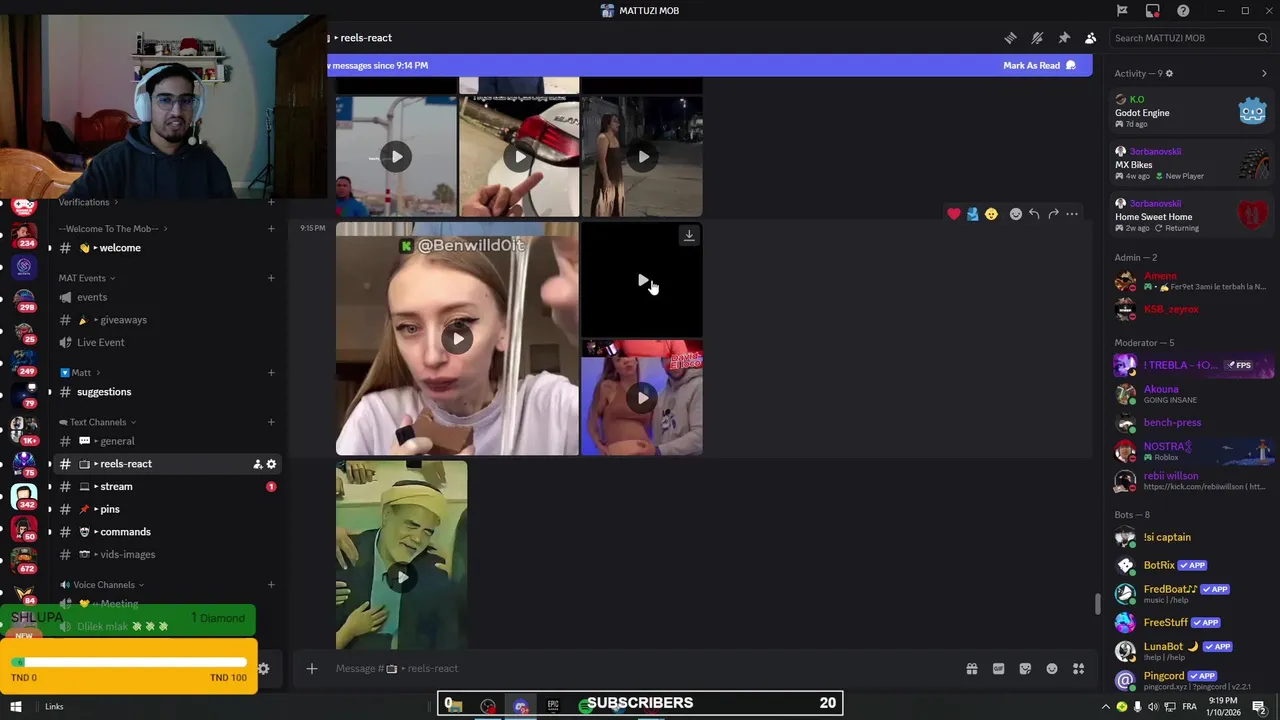Open pinned messages in the header

1064,38
